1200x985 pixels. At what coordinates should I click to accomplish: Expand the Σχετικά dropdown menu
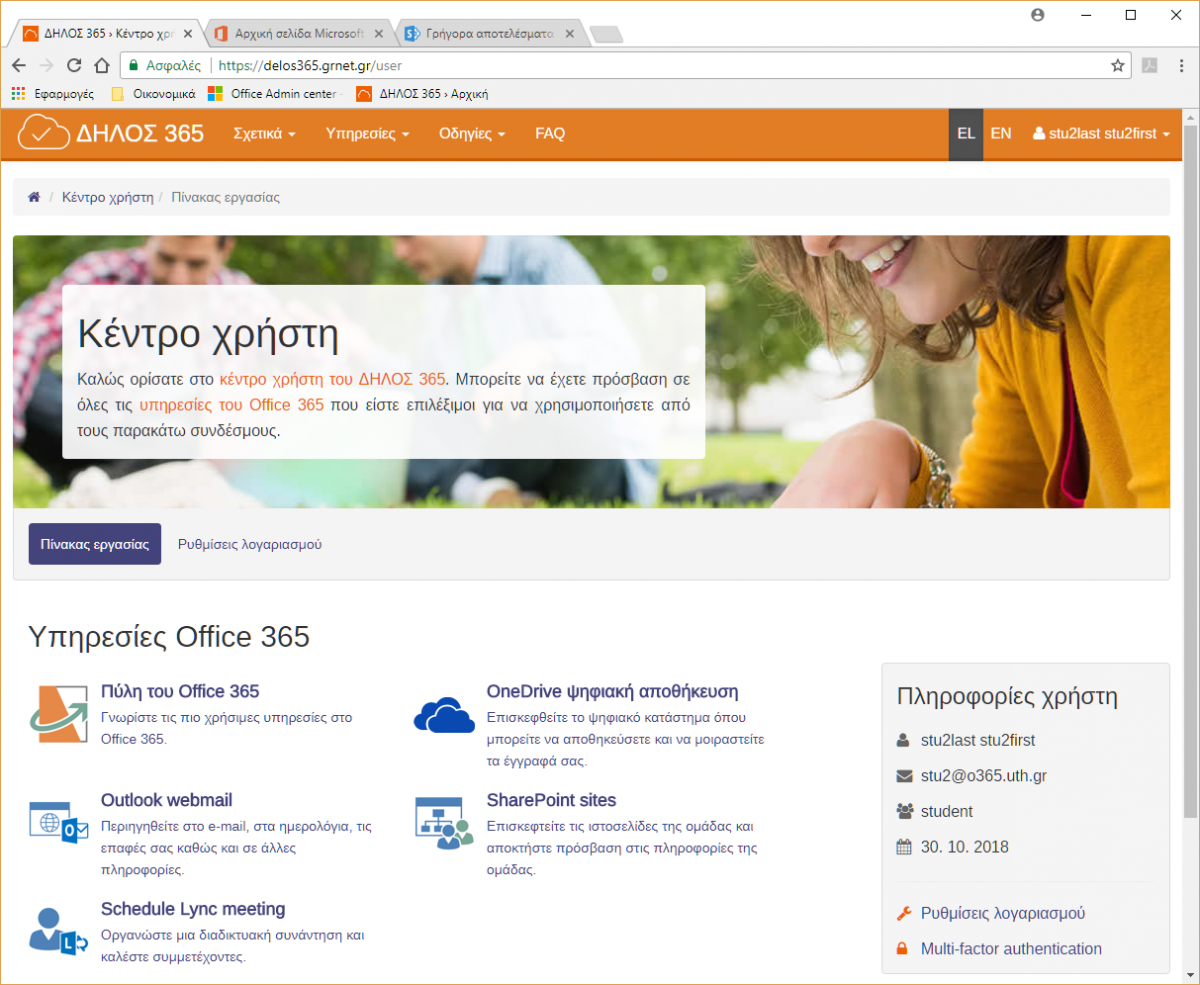pos(264,133)
